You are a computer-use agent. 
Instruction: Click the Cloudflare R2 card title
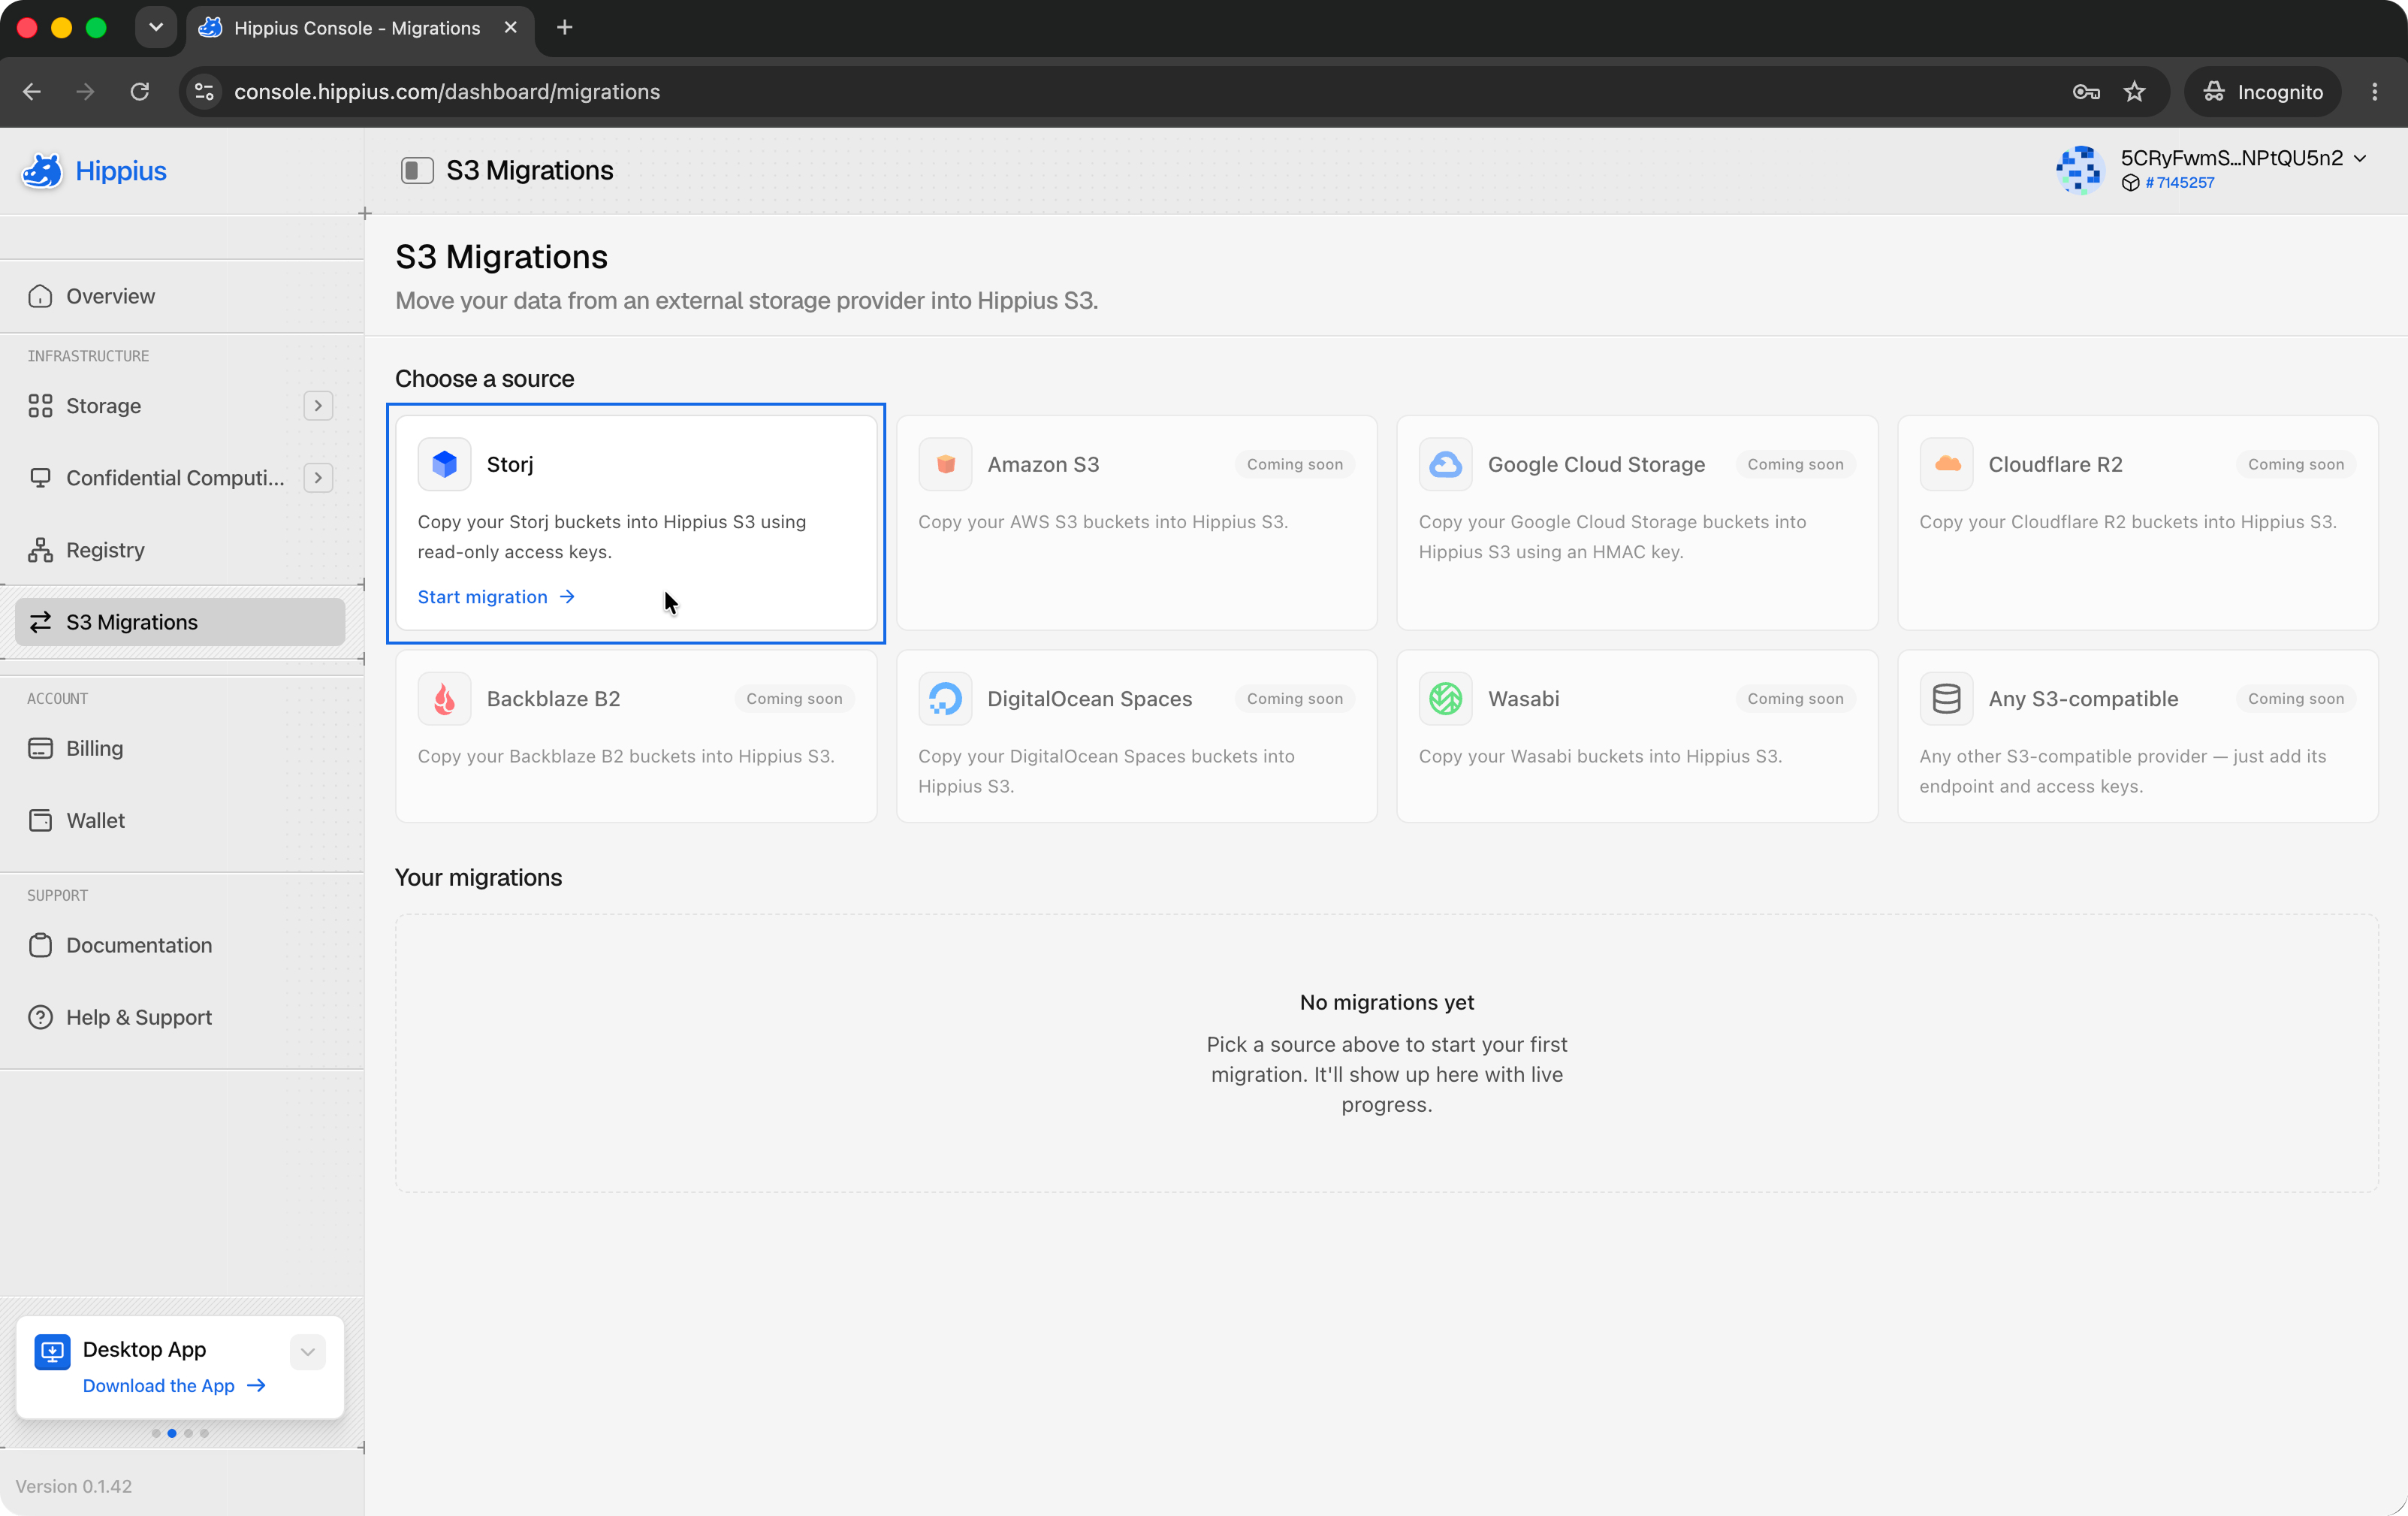[2055, 464]
